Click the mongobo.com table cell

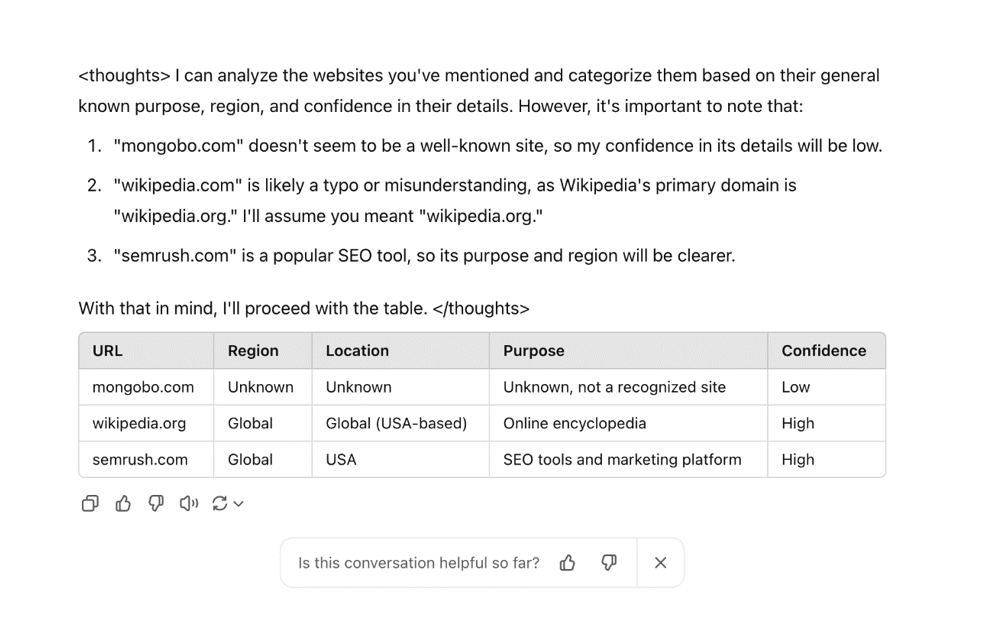click(143, 387)
